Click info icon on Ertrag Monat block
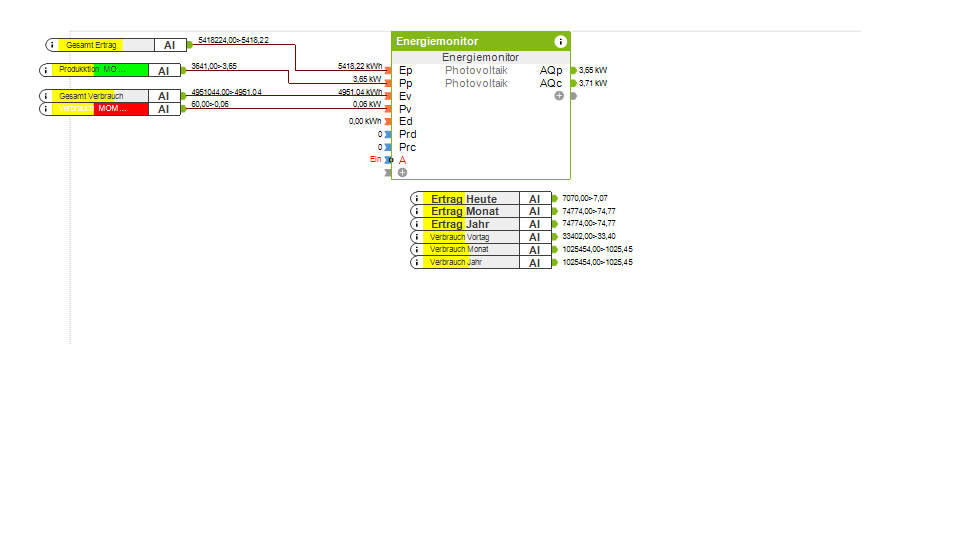 tap(417, 211)
